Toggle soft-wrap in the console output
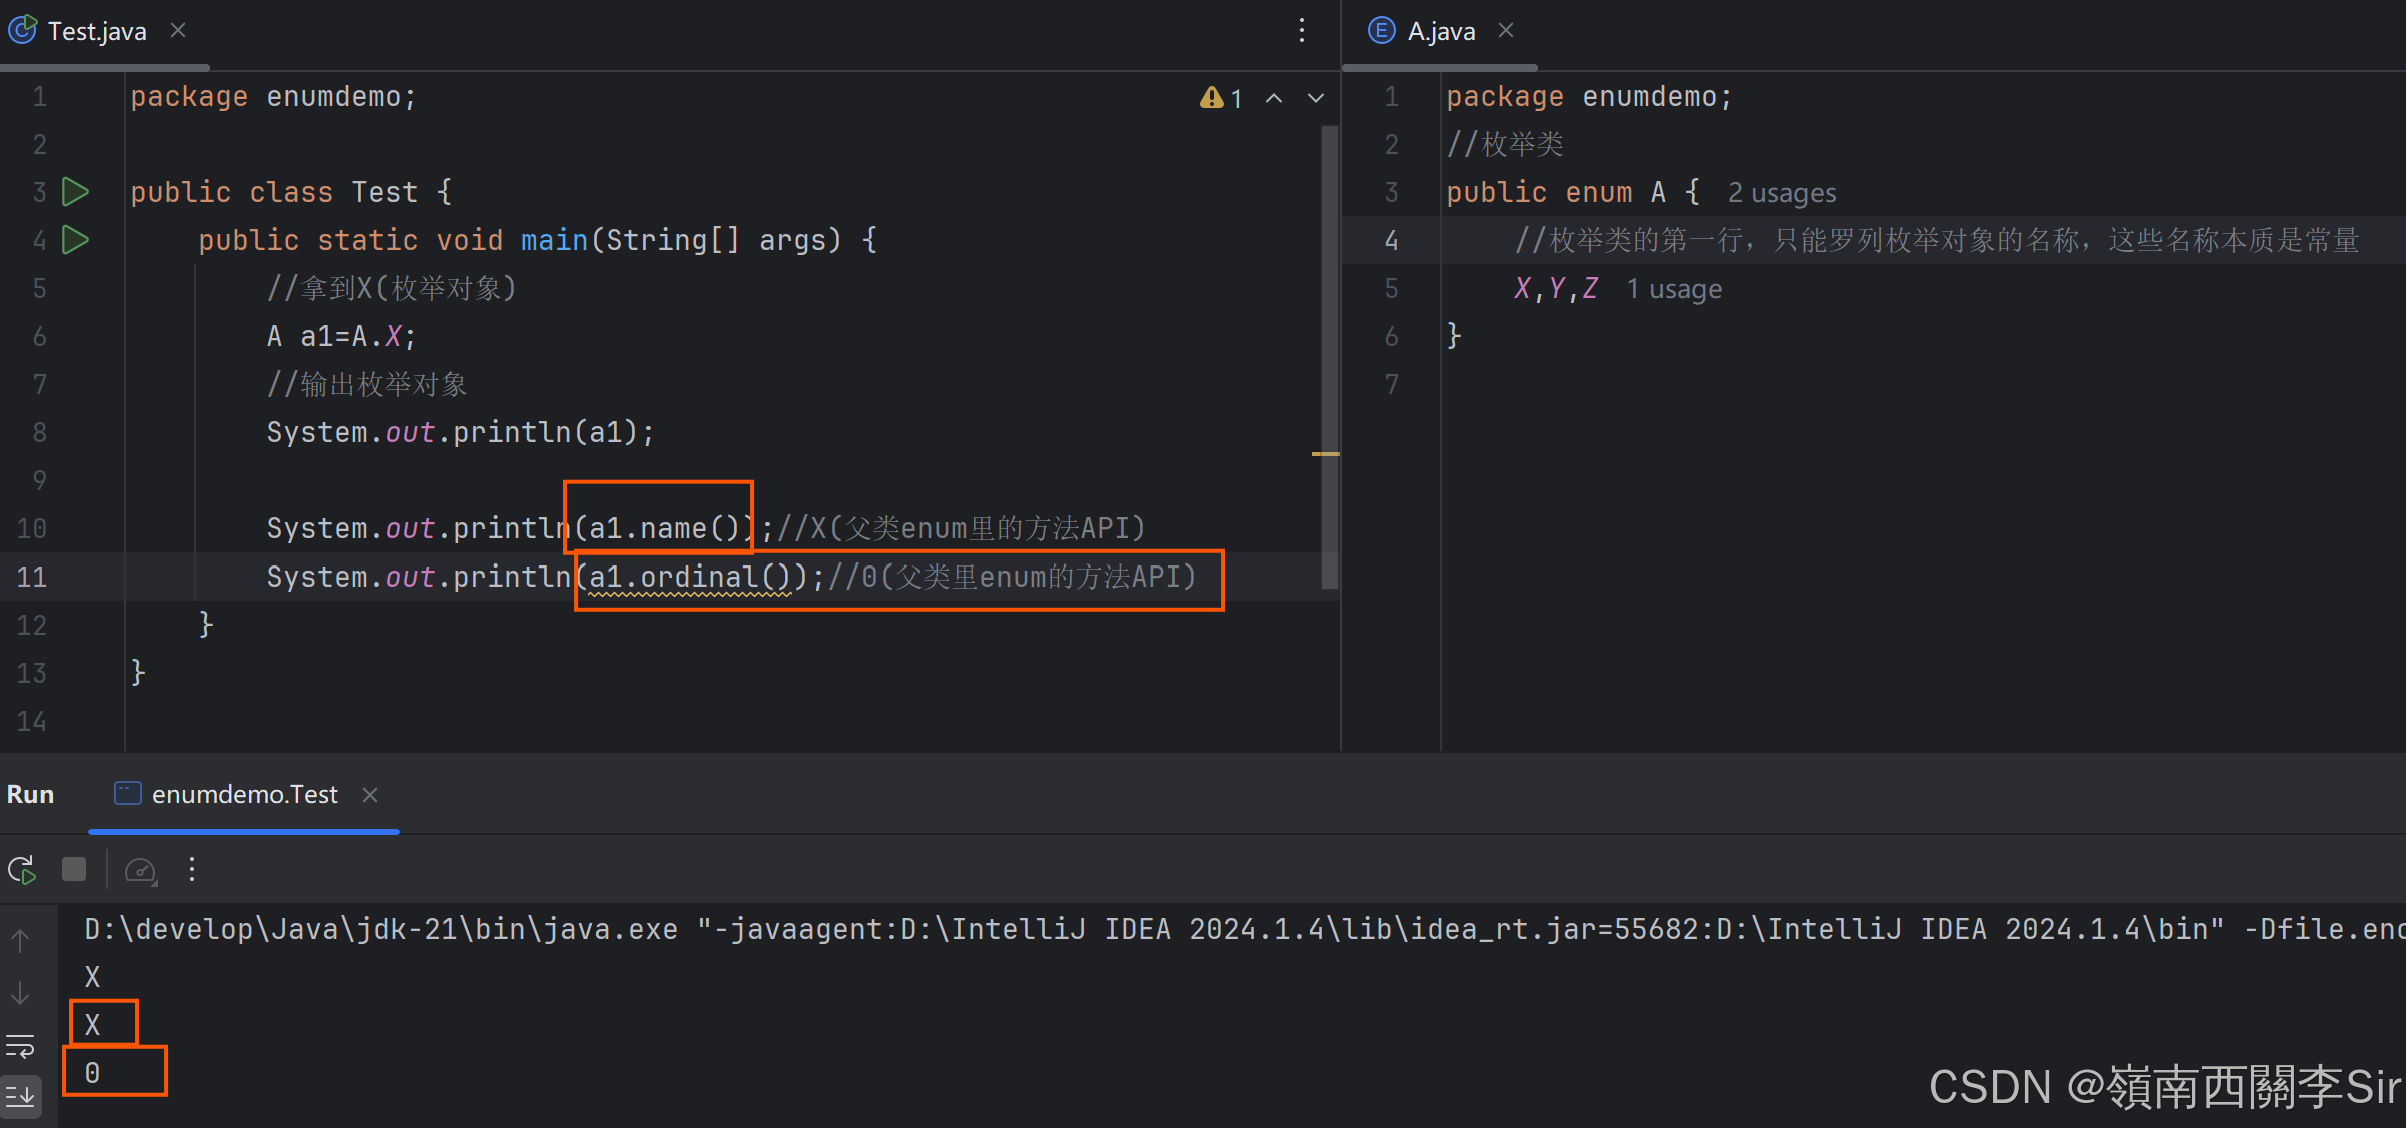The width and height of the screenshot is (2406, 1128). pyautogui.click(x=20, y=1046)
